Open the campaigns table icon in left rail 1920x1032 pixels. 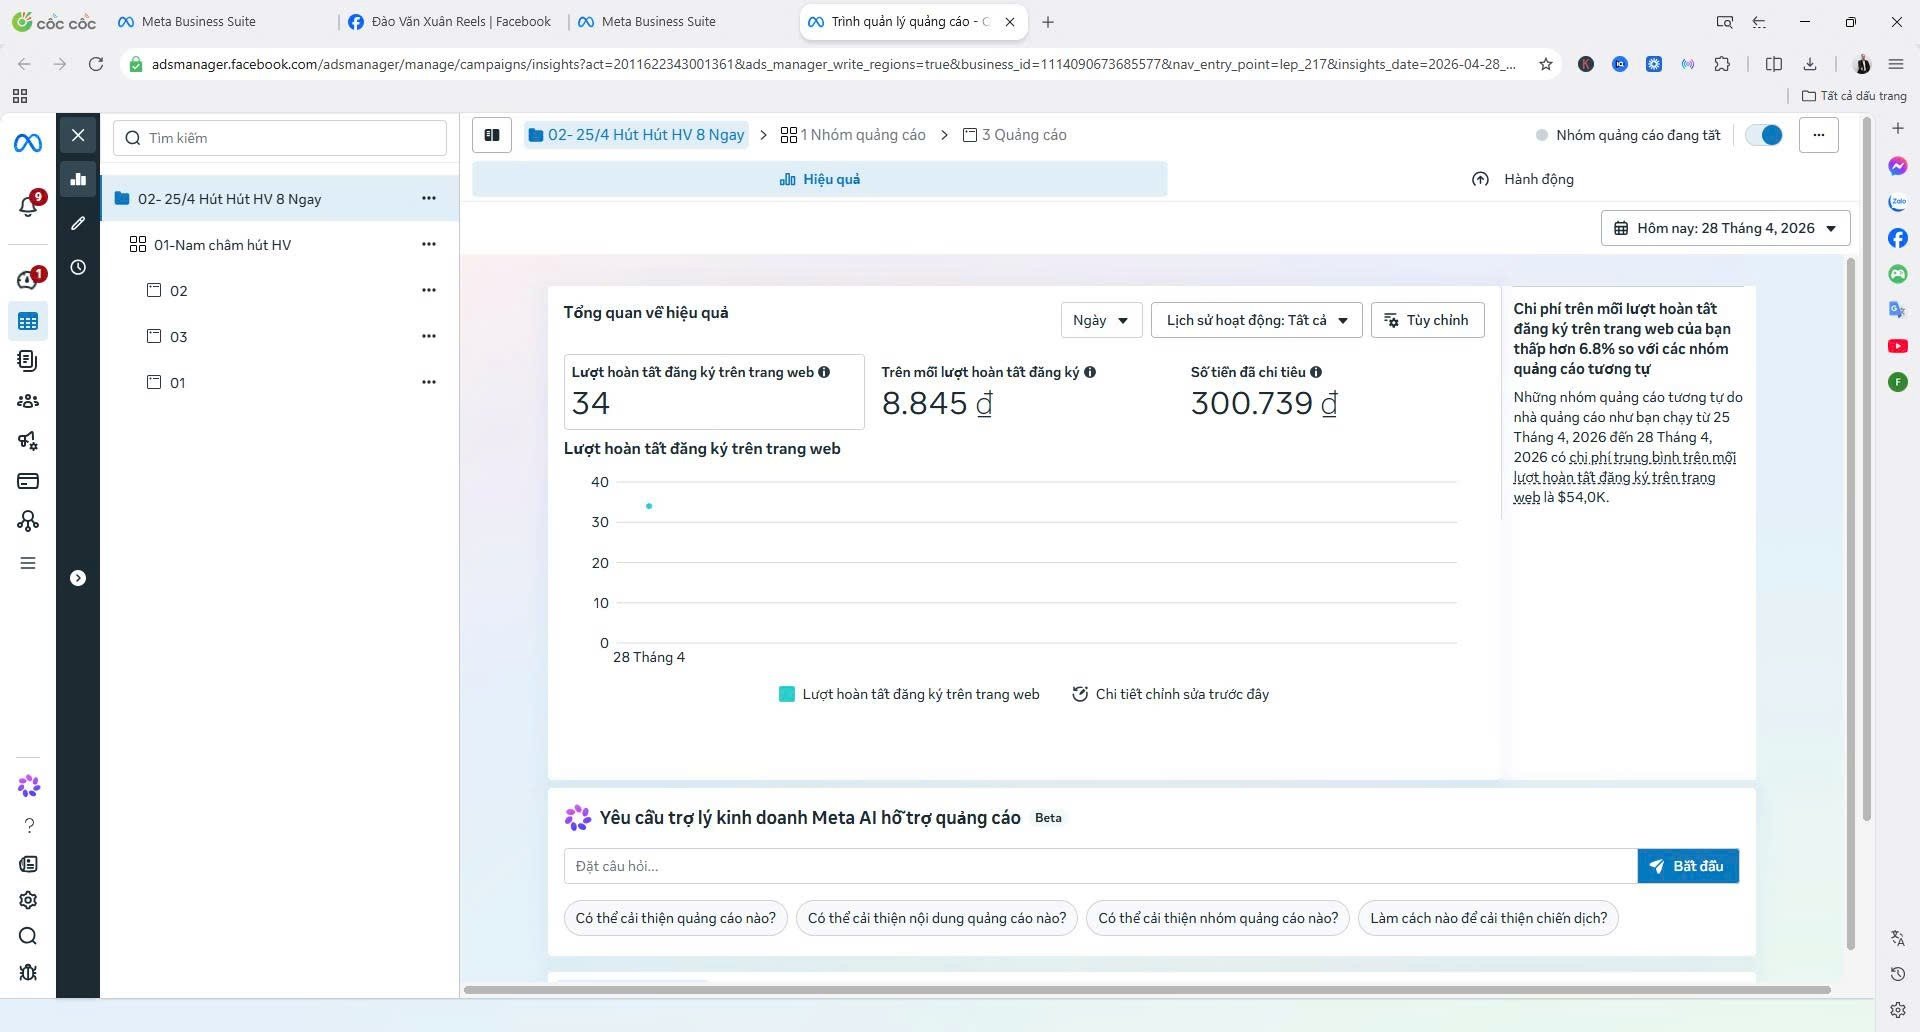point(28,321)
